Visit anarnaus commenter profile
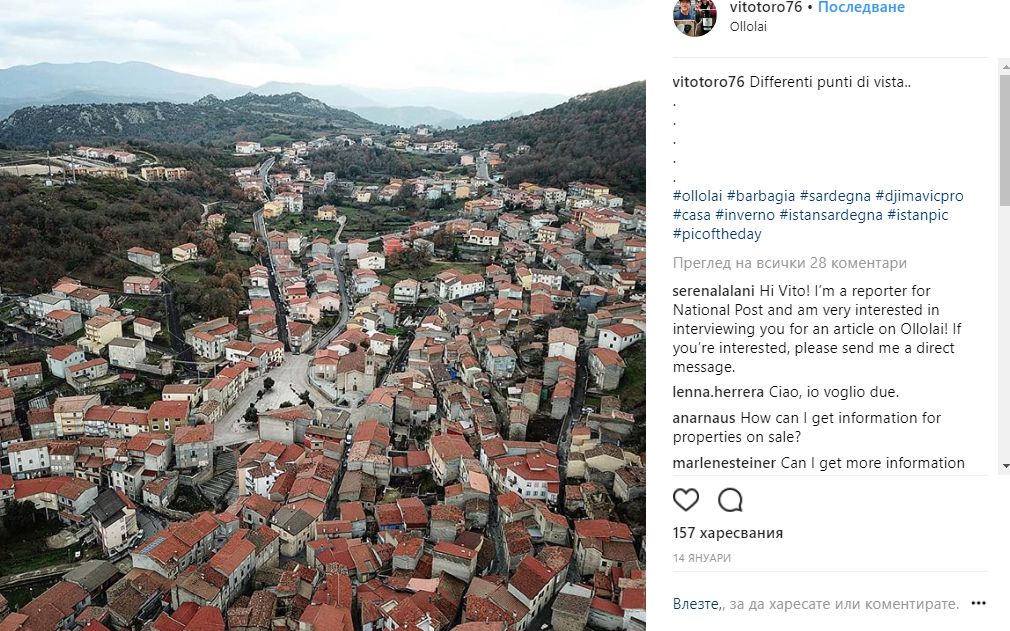Screen dimensions: 1010x631 [704, 418]
